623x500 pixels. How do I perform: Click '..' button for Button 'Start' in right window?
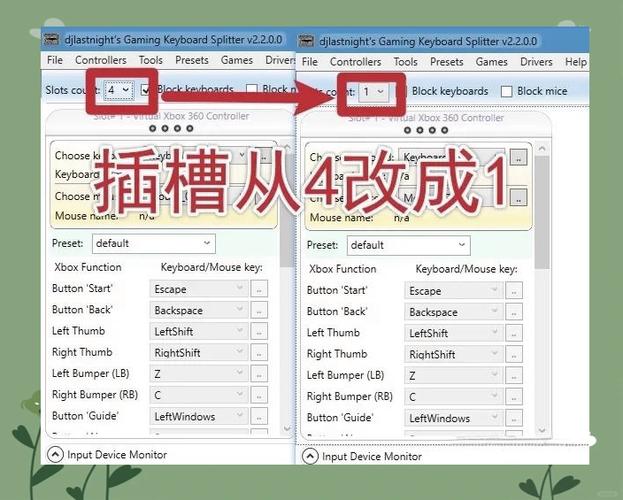514,291
